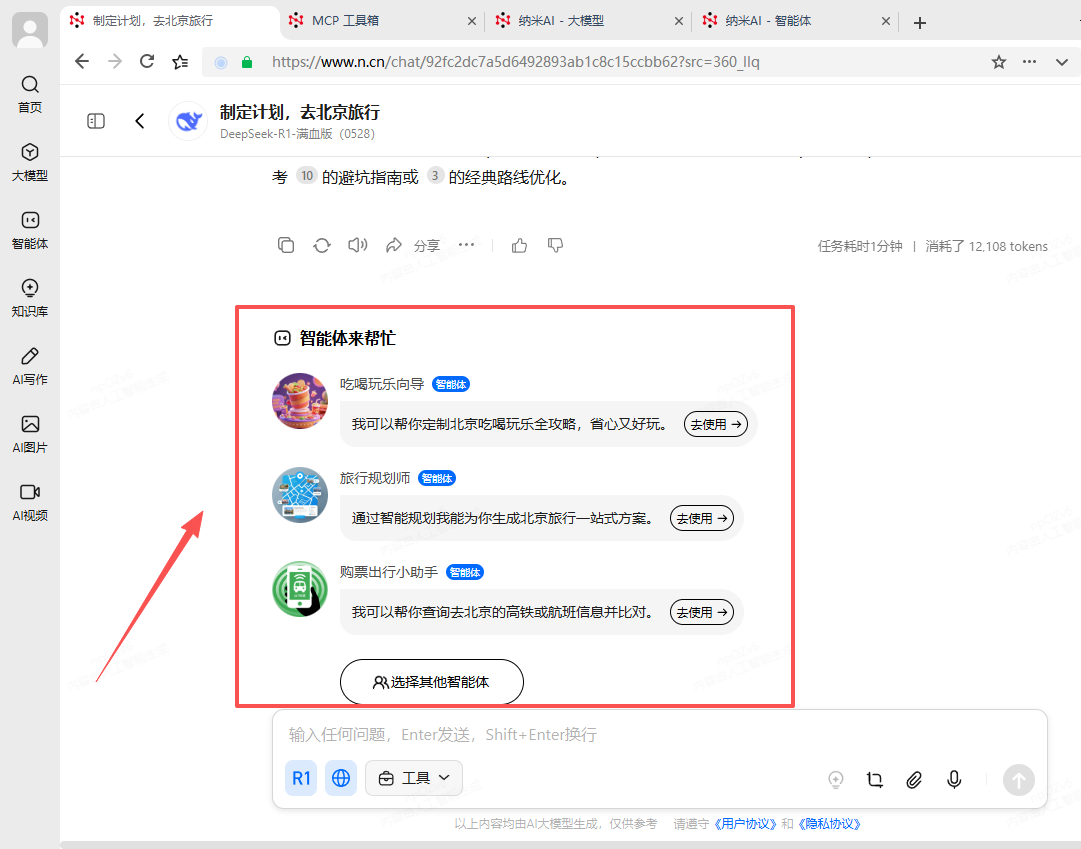Use the 购票出行小助手 agent via 去使用
The image size is (1081, 849).
702,612
